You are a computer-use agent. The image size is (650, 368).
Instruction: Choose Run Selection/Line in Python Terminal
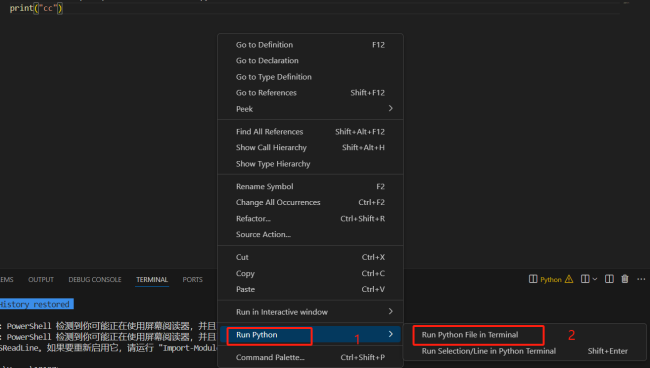click(525, 351)
